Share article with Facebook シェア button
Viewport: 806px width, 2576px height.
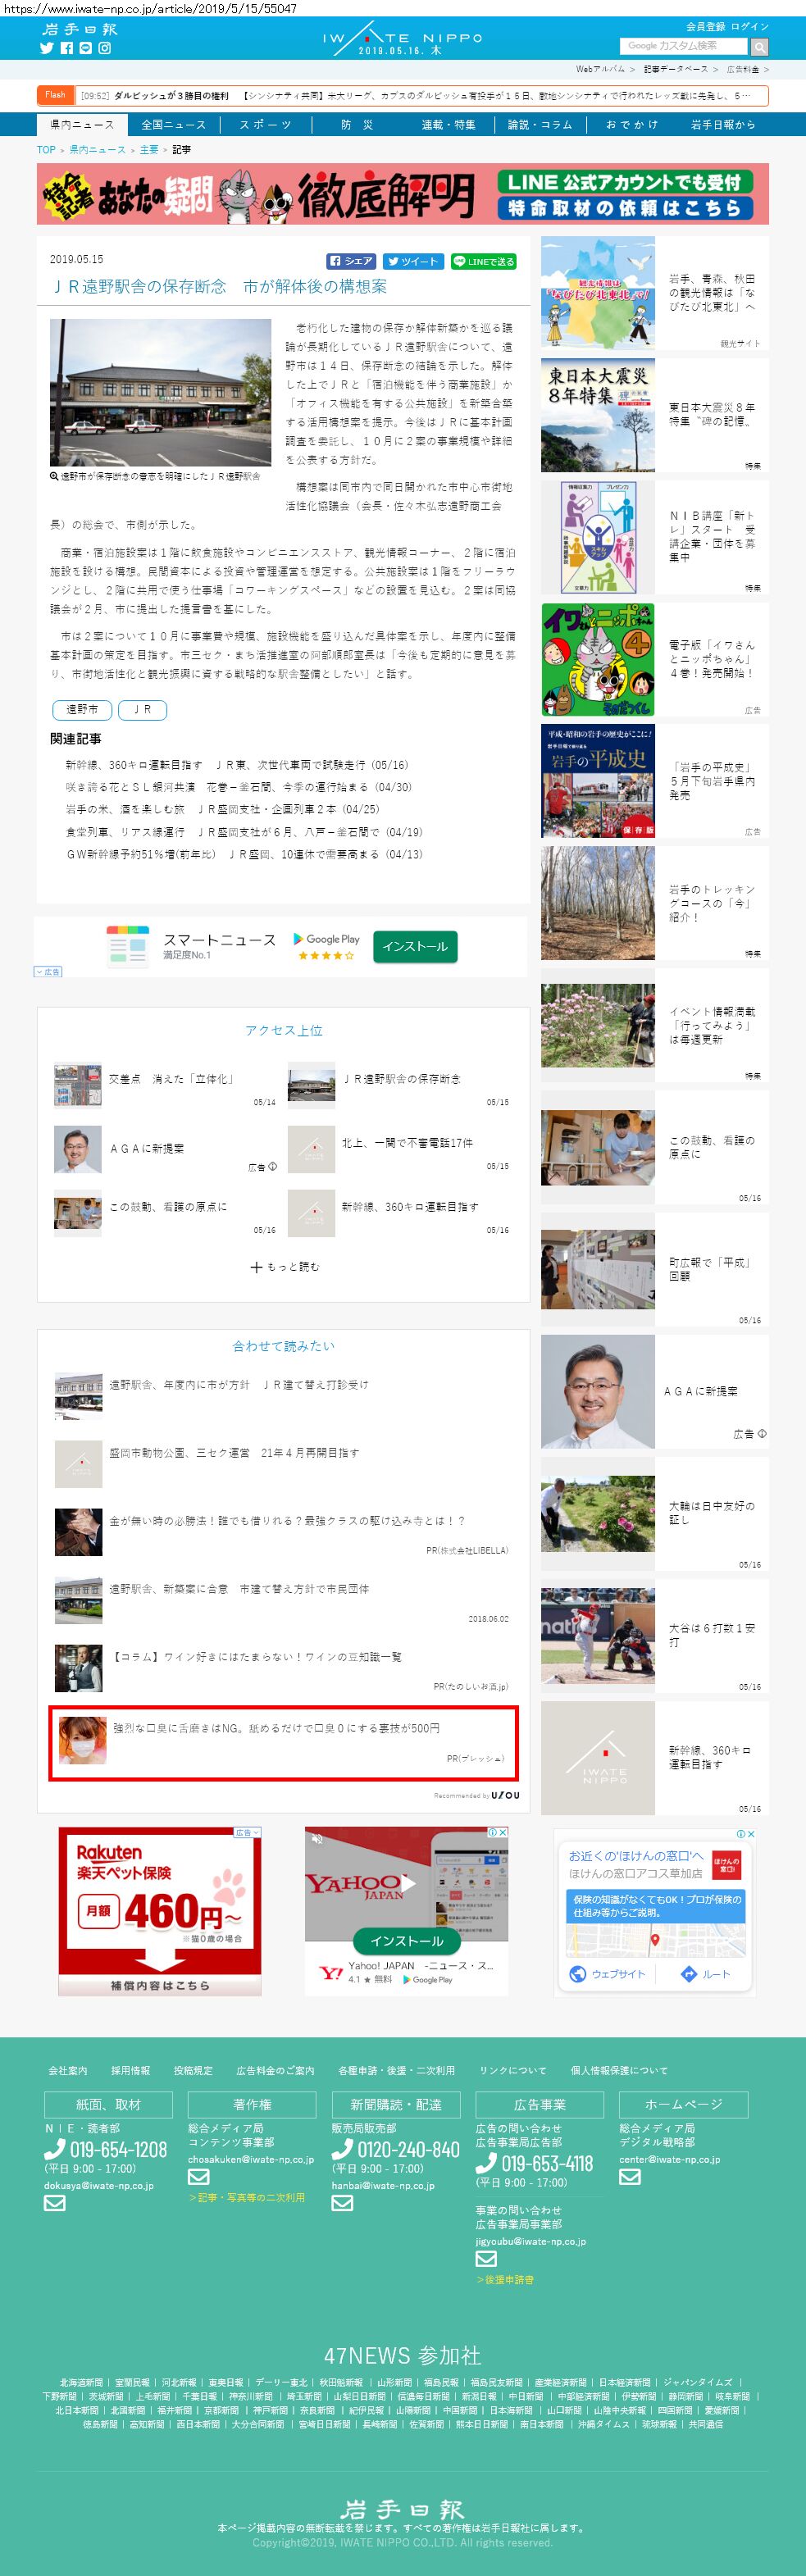click(352, 261)
